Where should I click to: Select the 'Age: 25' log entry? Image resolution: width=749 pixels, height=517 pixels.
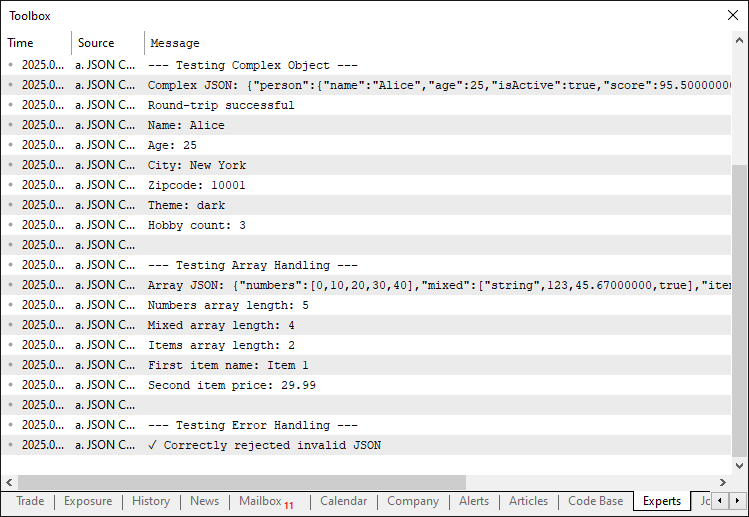366,145
